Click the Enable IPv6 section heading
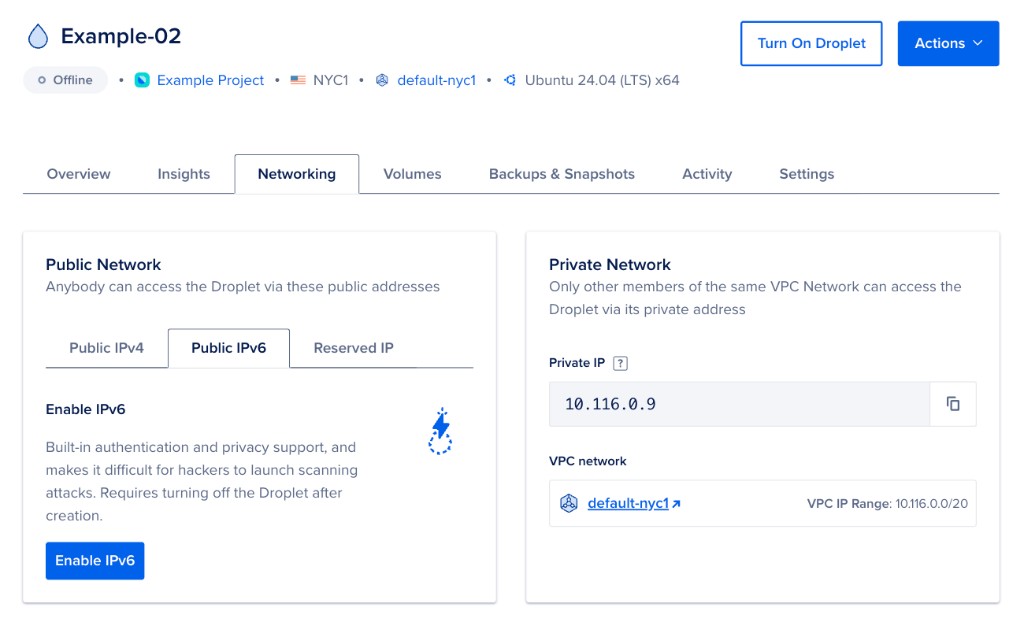The height and width of the screenshot is (622, 1024). (86, 409)
